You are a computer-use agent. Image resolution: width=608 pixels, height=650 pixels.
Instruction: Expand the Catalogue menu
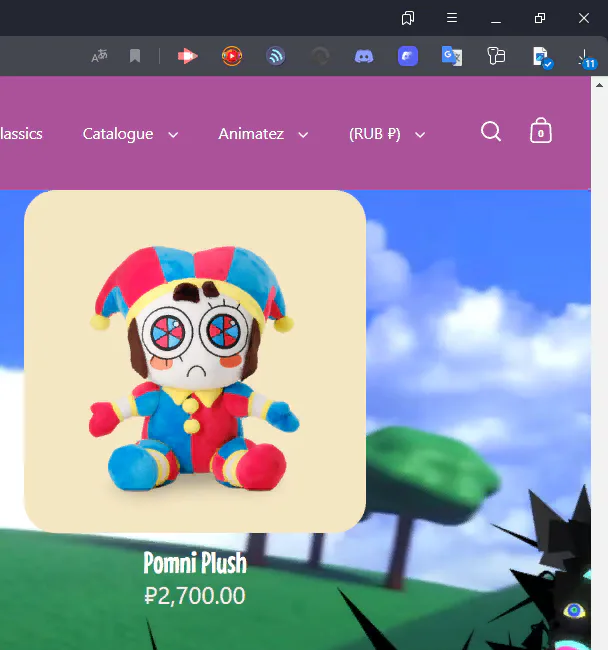131,134
